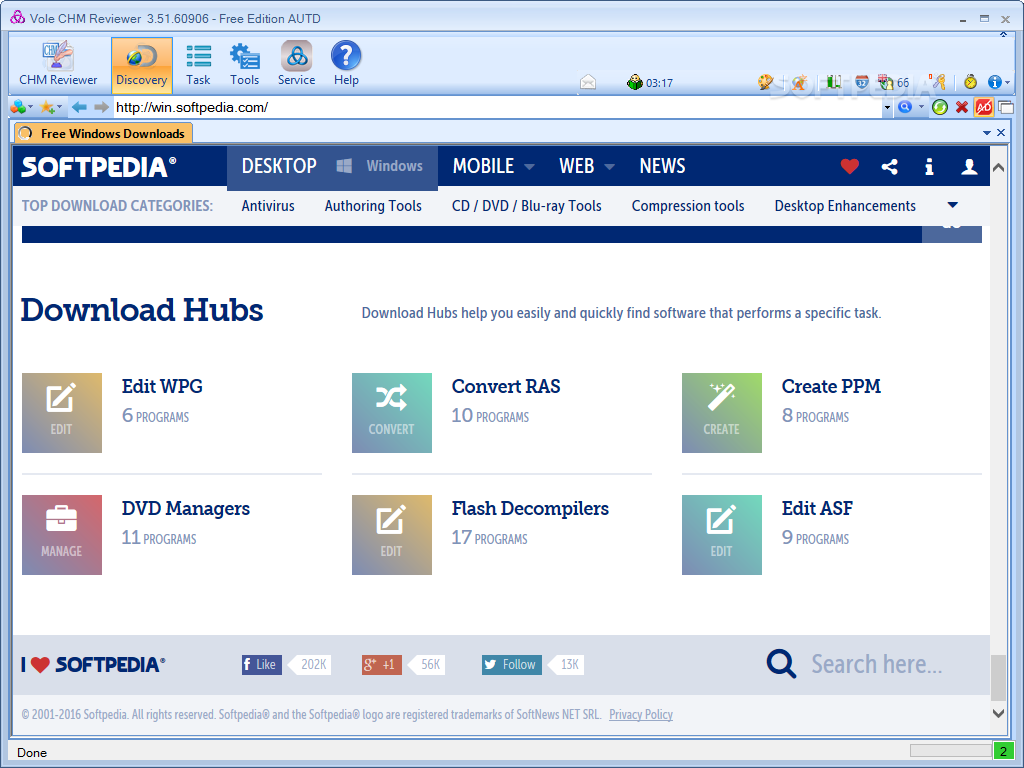The height and width of the screenshot is (768, 1024).
Task: Open the NEWS section
Action: click(x=662, y=167)
